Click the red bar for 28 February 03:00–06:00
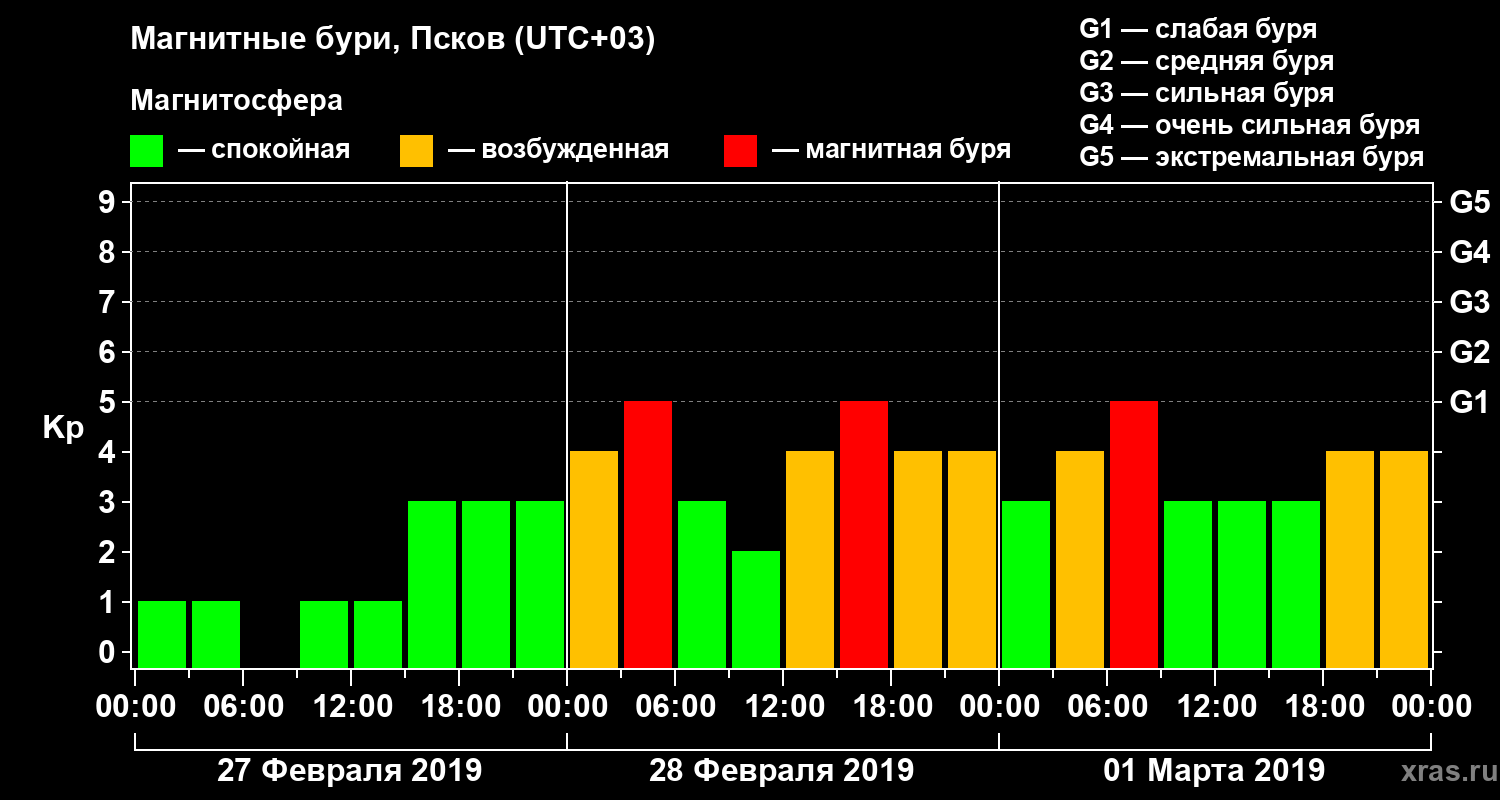This screenshot has height=800, width=1500. coord(648,535)
